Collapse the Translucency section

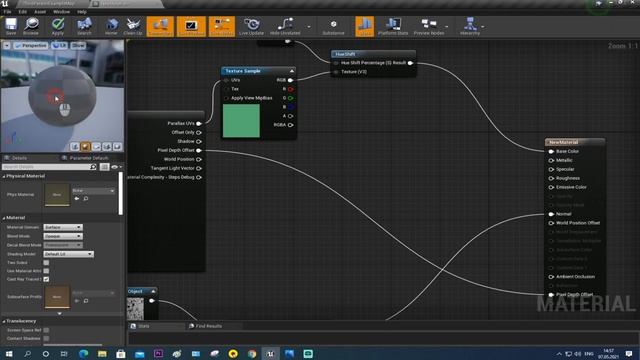point(4,321)
